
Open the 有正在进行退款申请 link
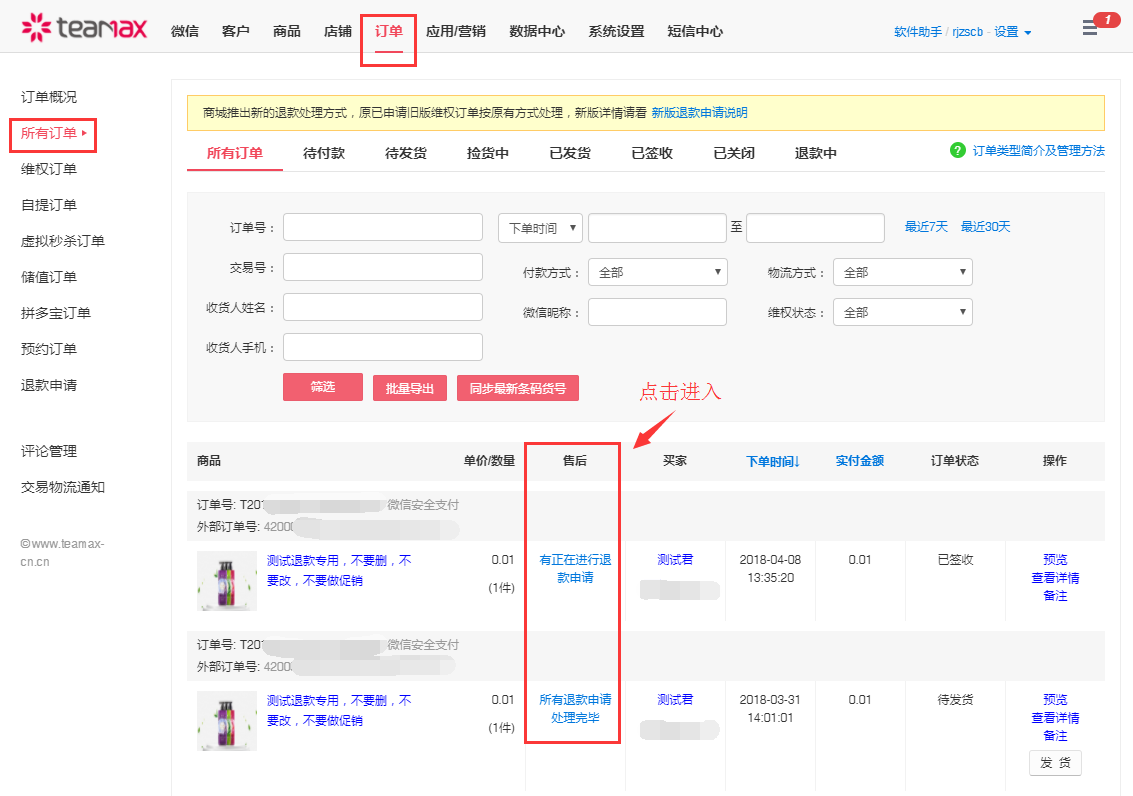[575, 569]
